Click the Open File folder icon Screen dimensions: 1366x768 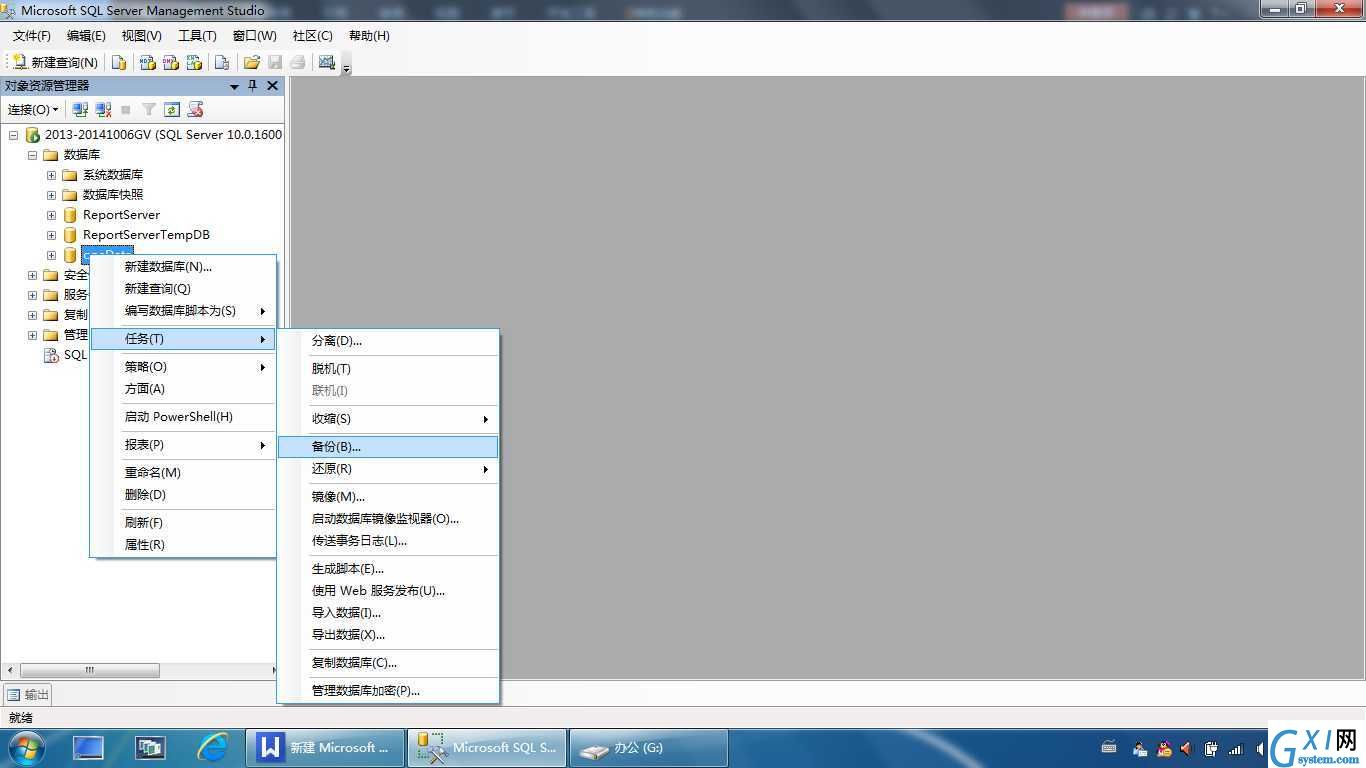pos(252,62)
